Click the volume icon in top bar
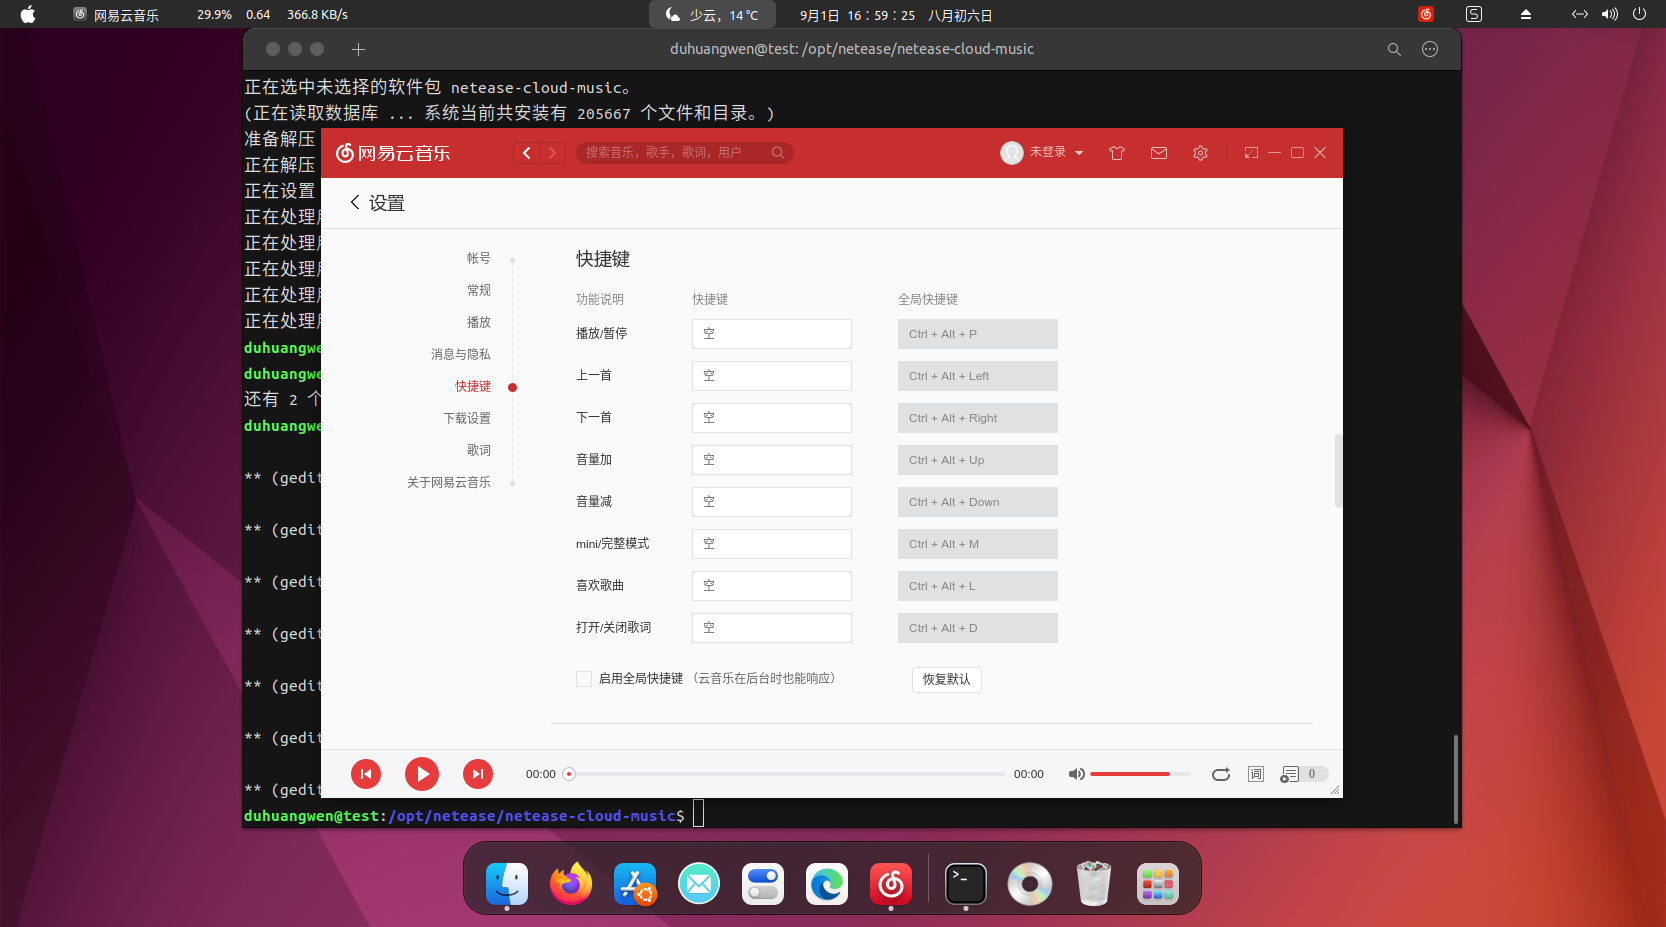Viewport: 1666px width, 927px height. [1609, 14]
